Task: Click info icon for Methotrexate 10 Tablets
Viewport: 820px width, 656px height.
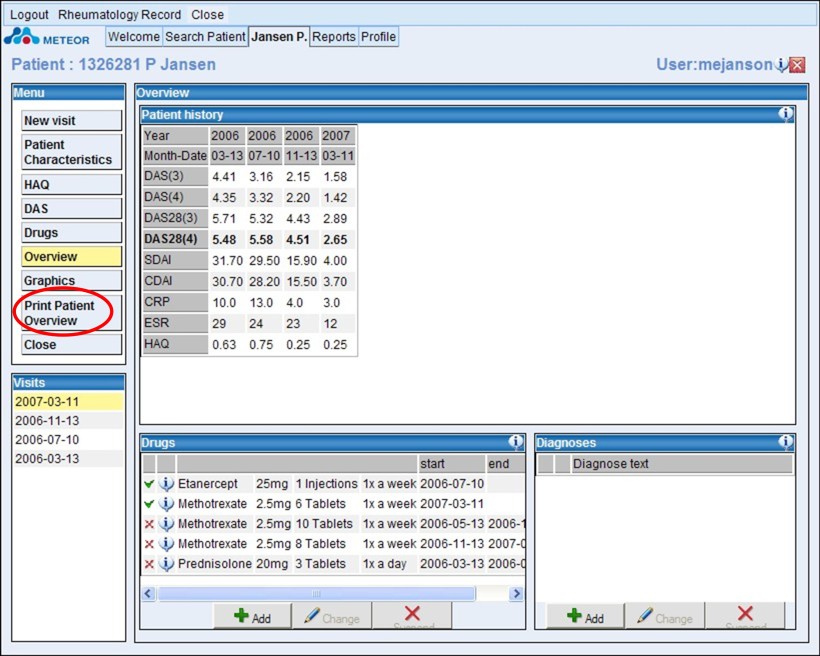Action: pos(166,524)
